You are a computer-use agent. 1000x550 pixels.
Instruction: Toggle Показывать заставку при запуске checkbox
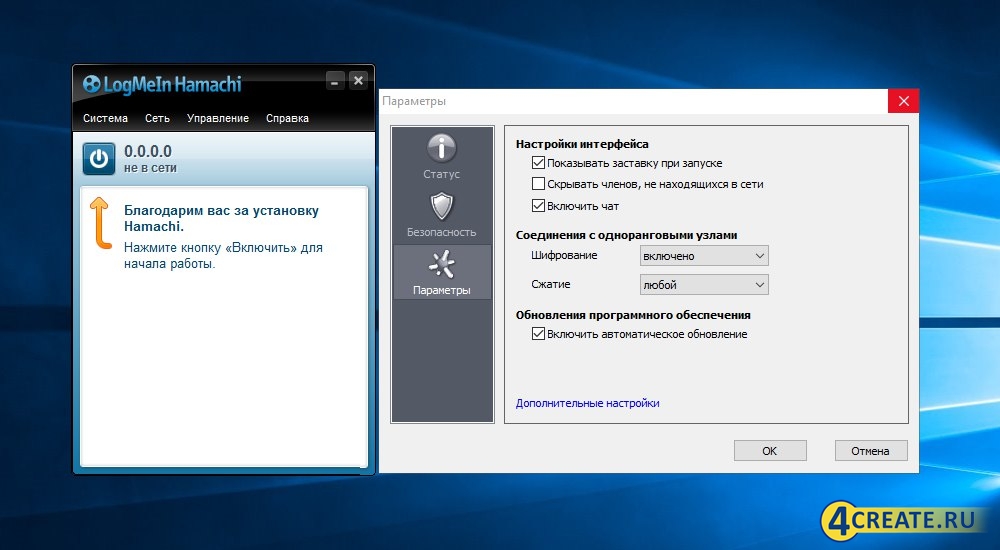pyautogui.click(x=538, y=163)
